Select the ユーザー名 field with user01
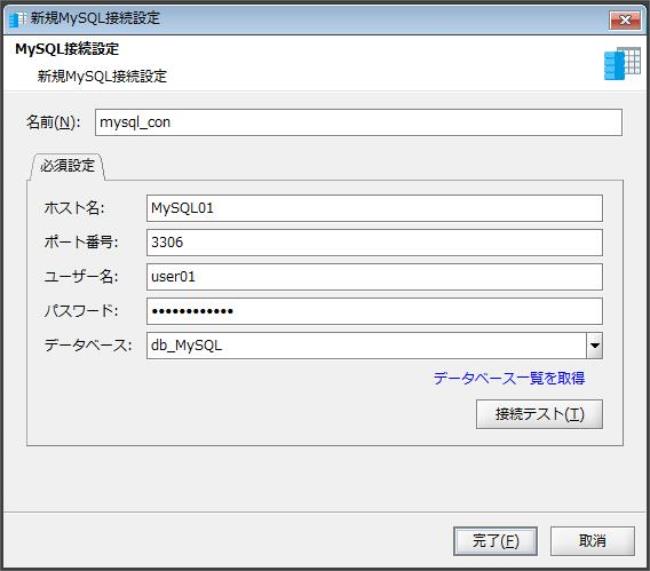650x571 pixels. tap(374, 277)
